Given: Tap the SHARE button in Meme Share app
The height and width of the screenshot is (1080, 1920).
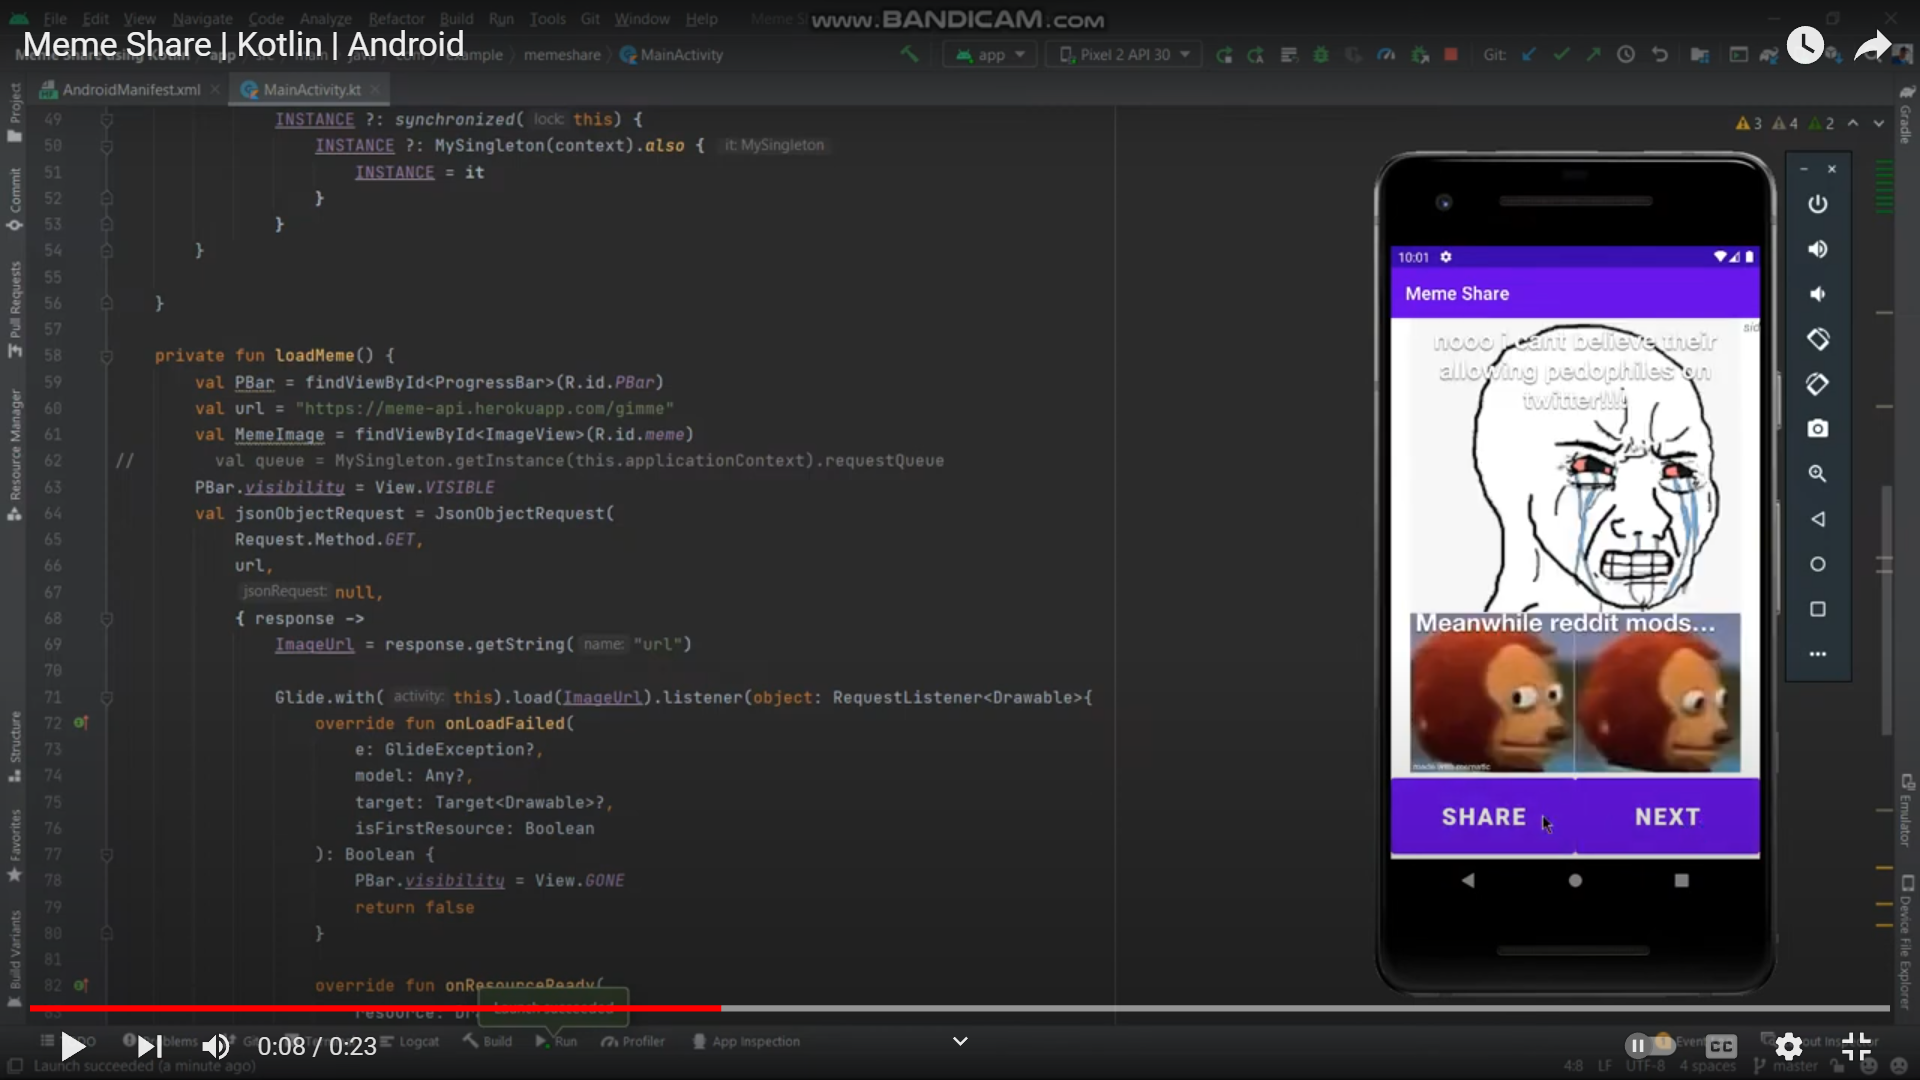Looking at the screenshot, I should pos(1483,817).
